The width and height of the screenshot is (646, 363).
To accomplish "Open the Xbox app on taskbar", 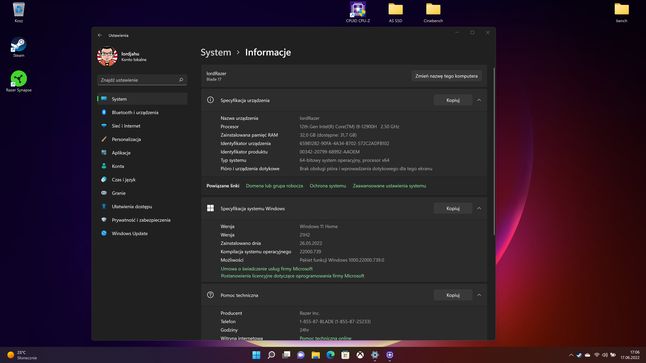I will 360,355.
